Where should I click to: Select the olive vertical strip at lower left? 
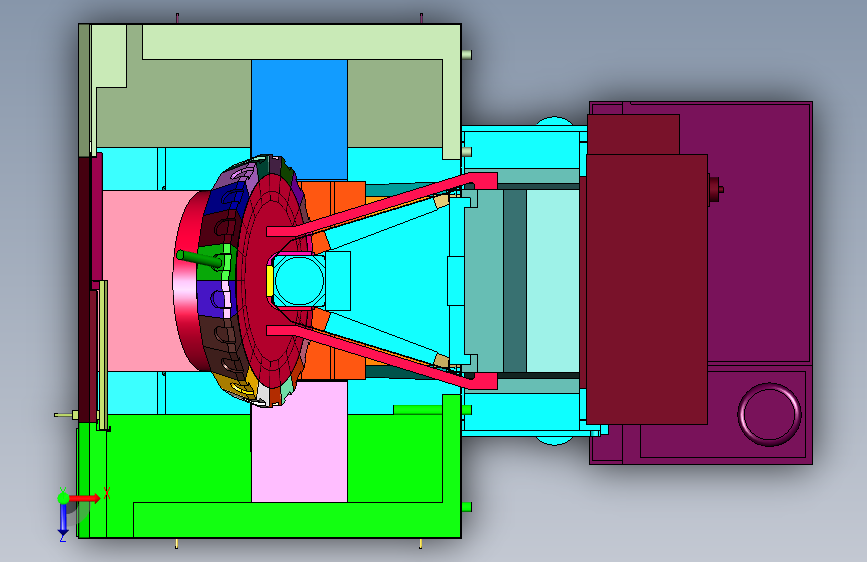pos(103,355)
